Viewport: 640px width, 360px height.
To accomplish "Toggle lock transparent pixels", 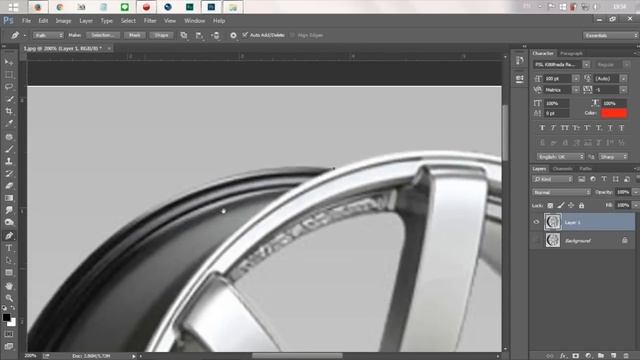I will (550, 205).
